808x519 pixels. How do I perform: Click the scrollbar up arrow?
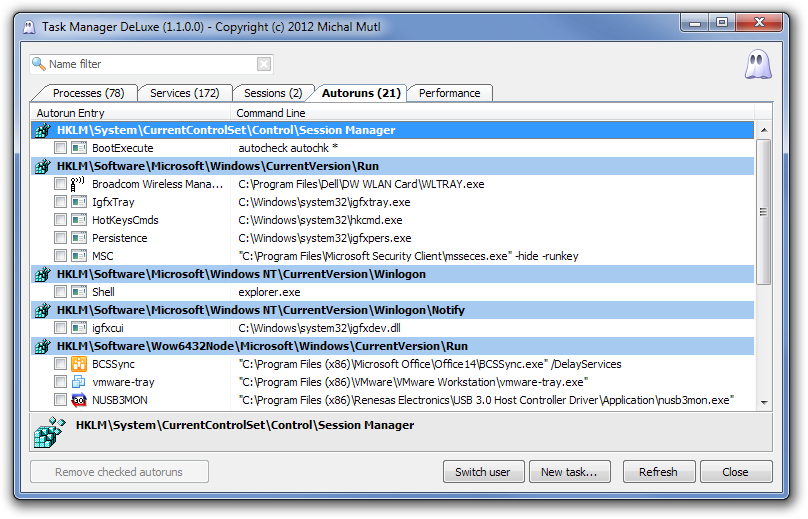click(764, 130)
